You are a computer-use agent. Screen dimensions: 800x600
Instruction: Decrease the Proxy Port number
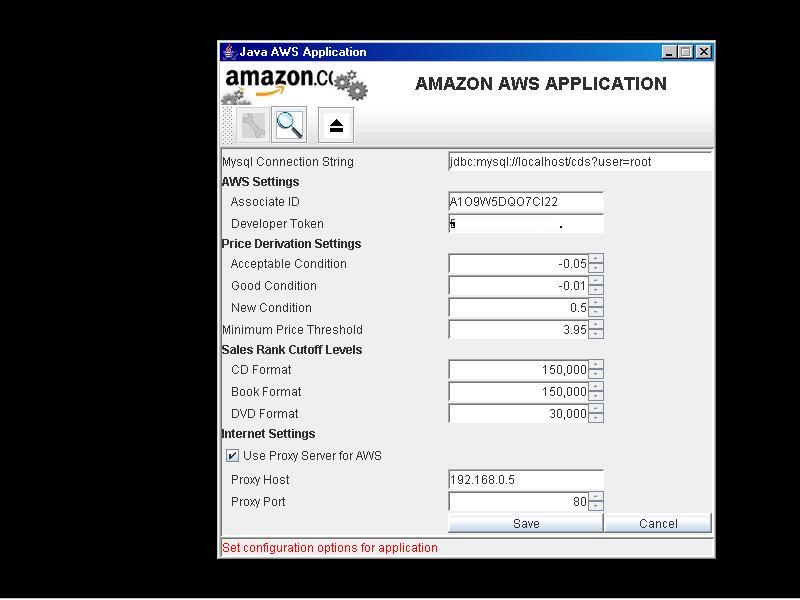click(x=595, y=506)
